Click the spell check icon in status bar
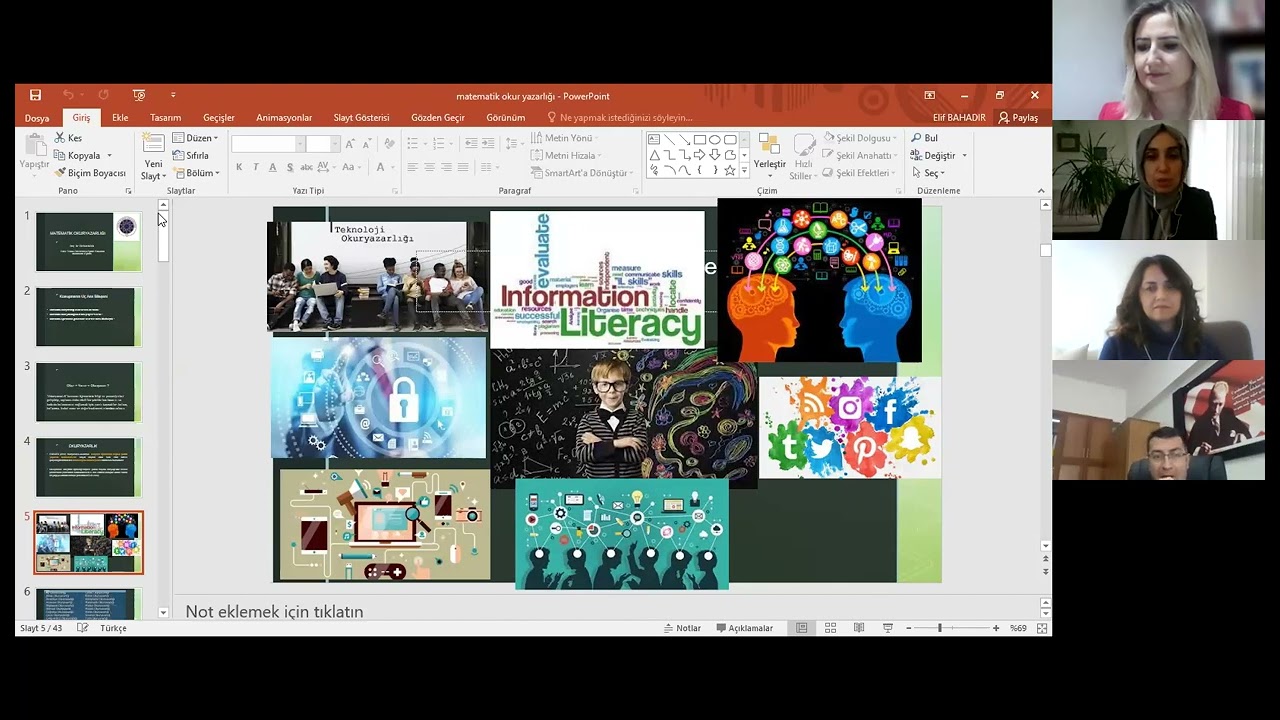Screen dimensions: 1280x720 83,628
